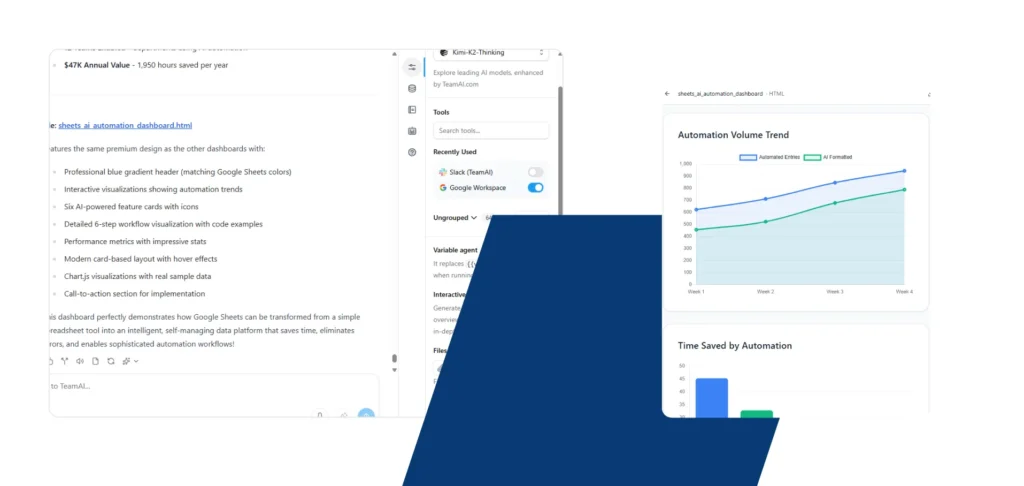Click the document copy icon below message

(95, 361)
